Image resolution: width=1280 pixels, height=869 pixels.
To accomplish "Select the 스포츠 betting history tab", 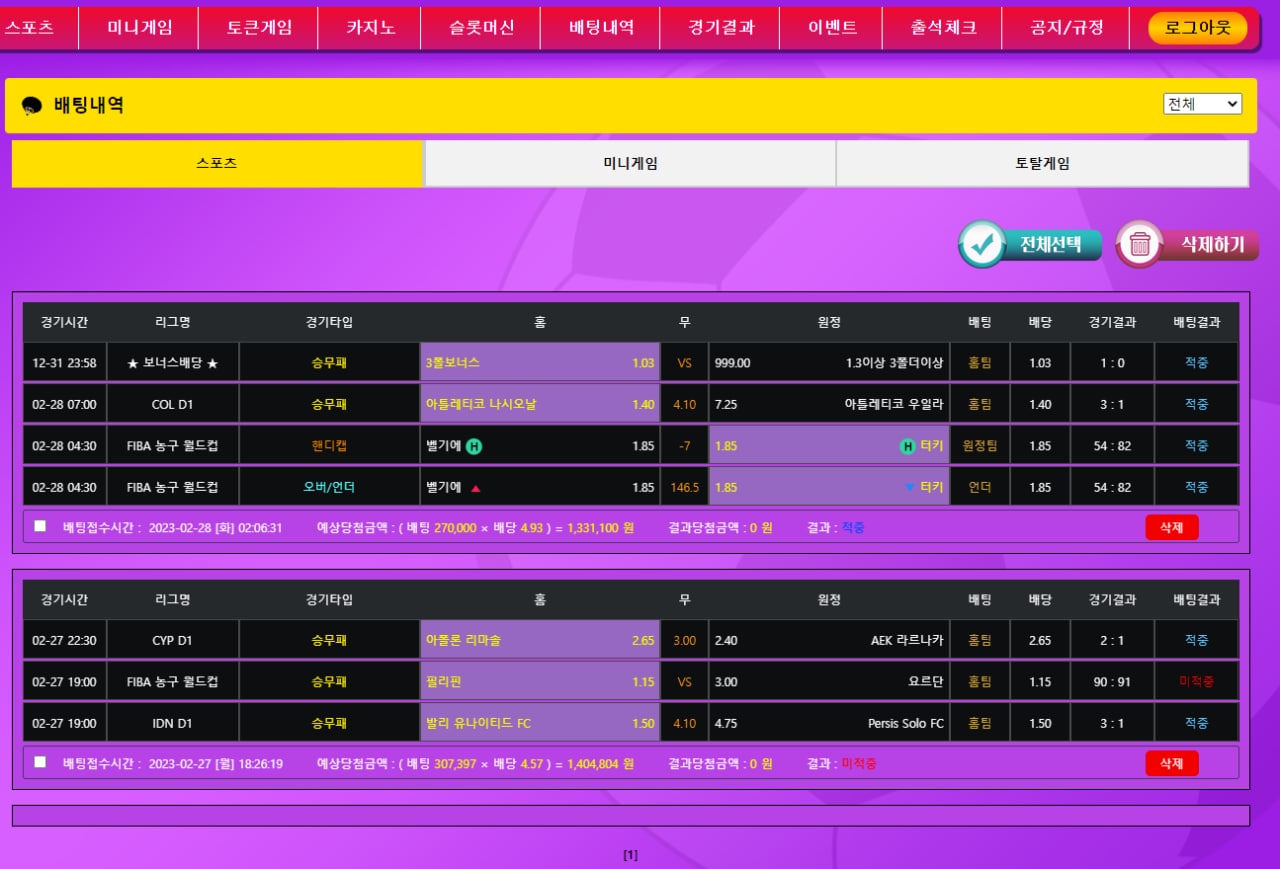I will 217,163.
